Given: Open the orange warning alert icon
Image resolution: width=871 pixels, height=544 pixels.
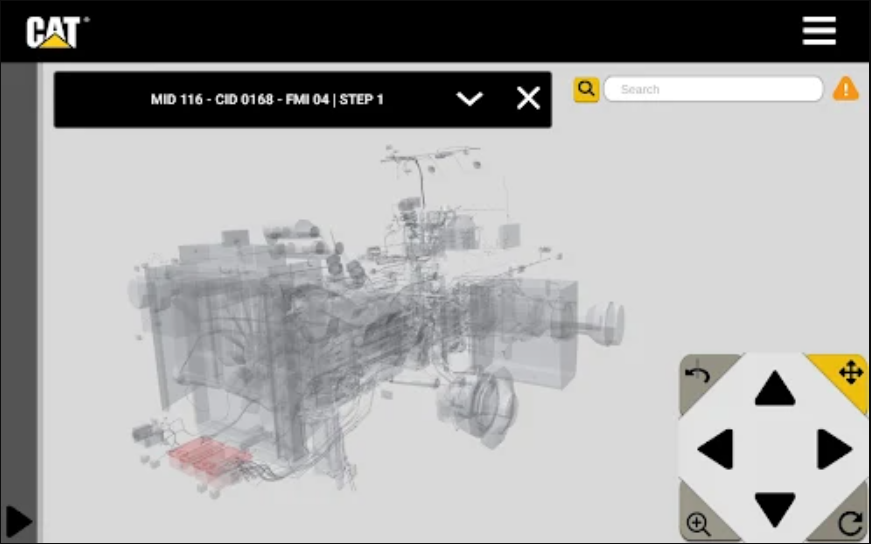Looking at the screenshot, I should [846, 89].
